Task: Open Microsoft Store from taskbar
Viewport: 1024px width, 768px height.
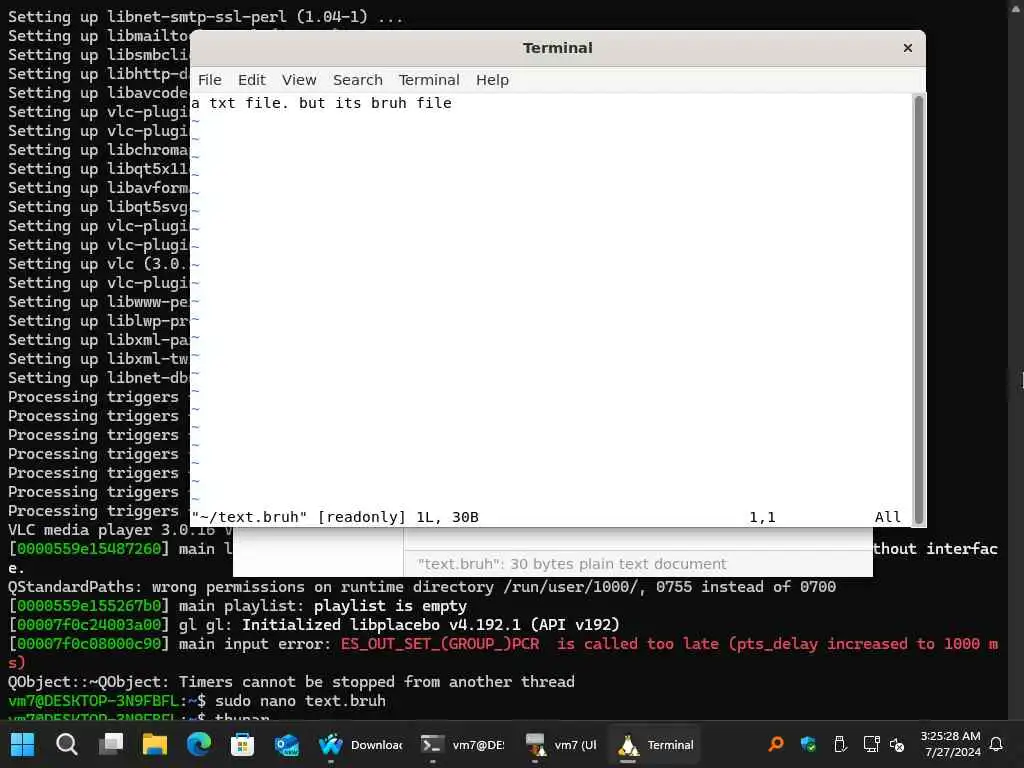Action: [x=242, y=744]
